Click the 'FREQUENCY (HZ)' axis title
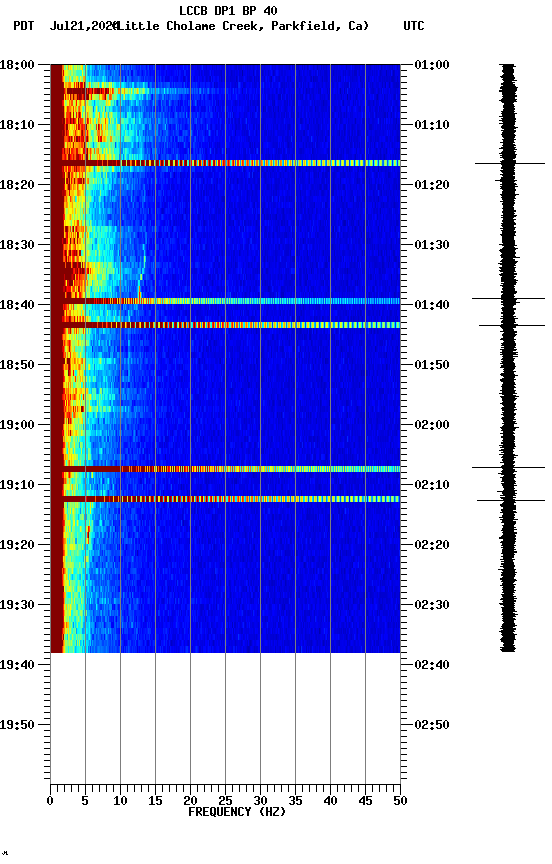 pos(237,813)
